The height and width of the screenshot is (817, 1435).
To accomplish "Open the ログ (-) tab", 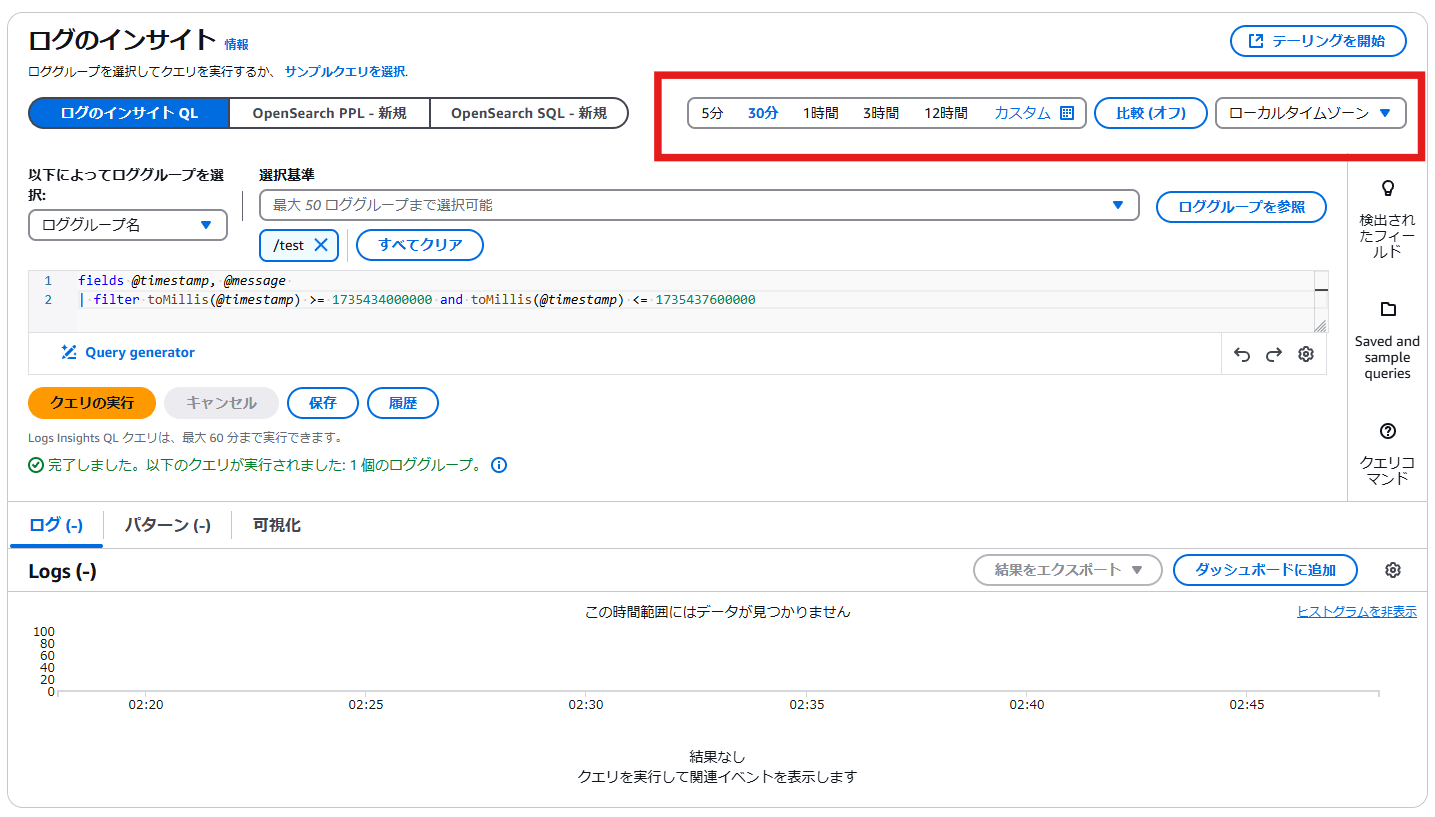I will 56,525.
